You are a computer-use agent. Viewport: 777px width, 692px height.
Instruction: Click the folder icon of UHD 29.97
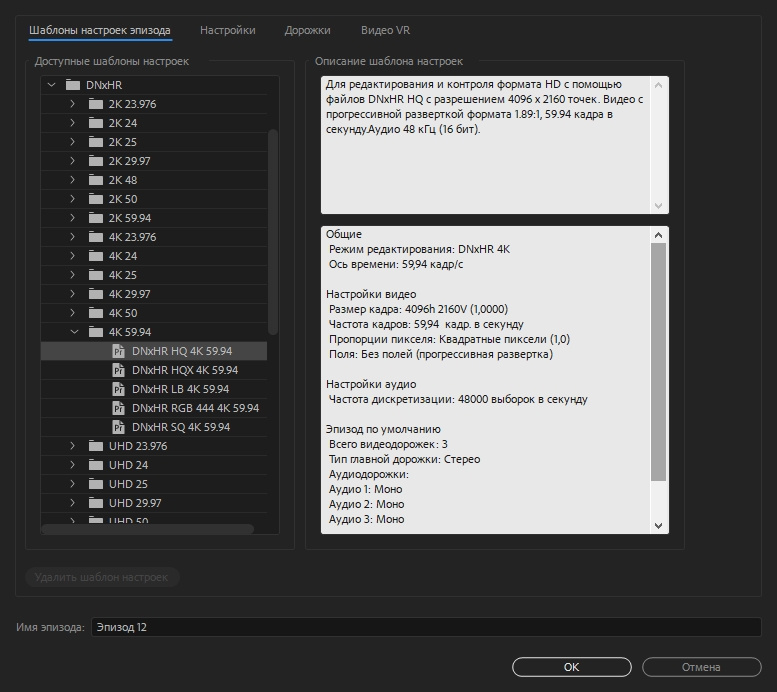click(96, 503)
